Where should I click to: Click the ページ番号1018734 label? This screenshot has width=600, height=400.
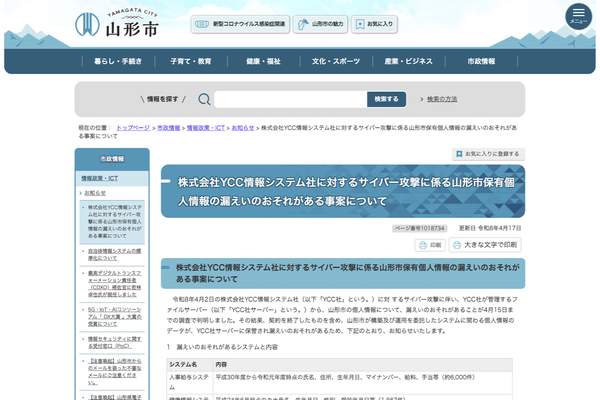click(420, 229)
